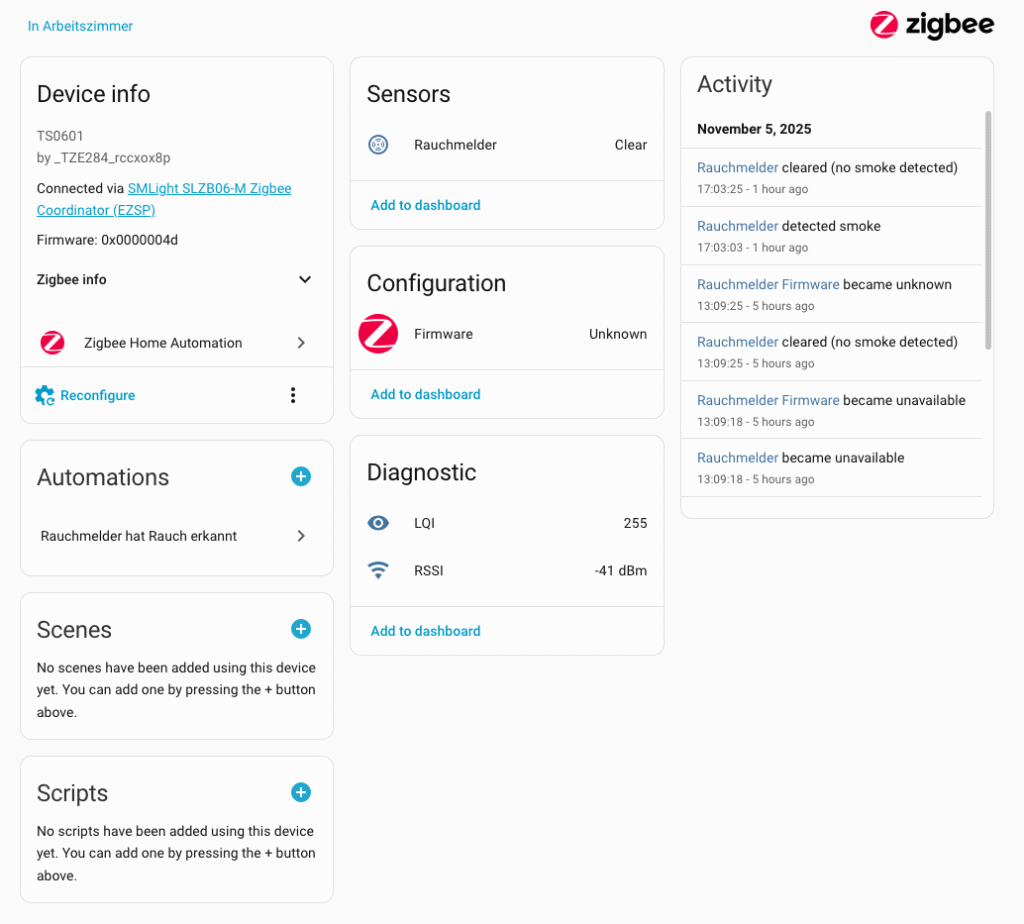Add Diagnostic card to dashboard
The image size is (1024, 924).
click(425, 631)
